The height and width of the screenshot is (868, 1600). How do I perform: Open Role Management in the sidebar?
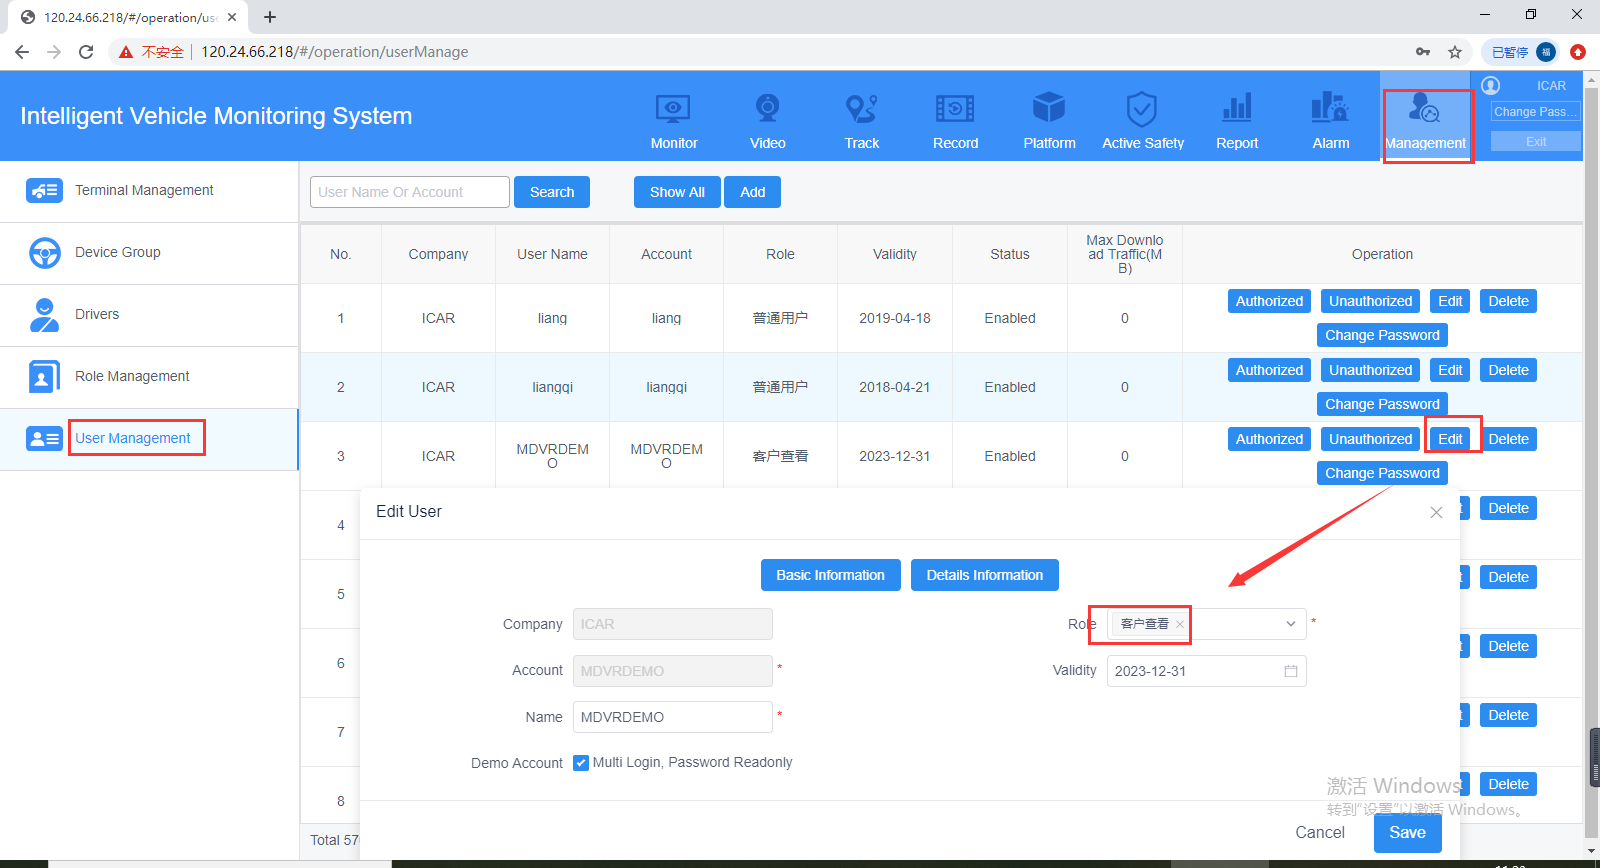point(149,377)
